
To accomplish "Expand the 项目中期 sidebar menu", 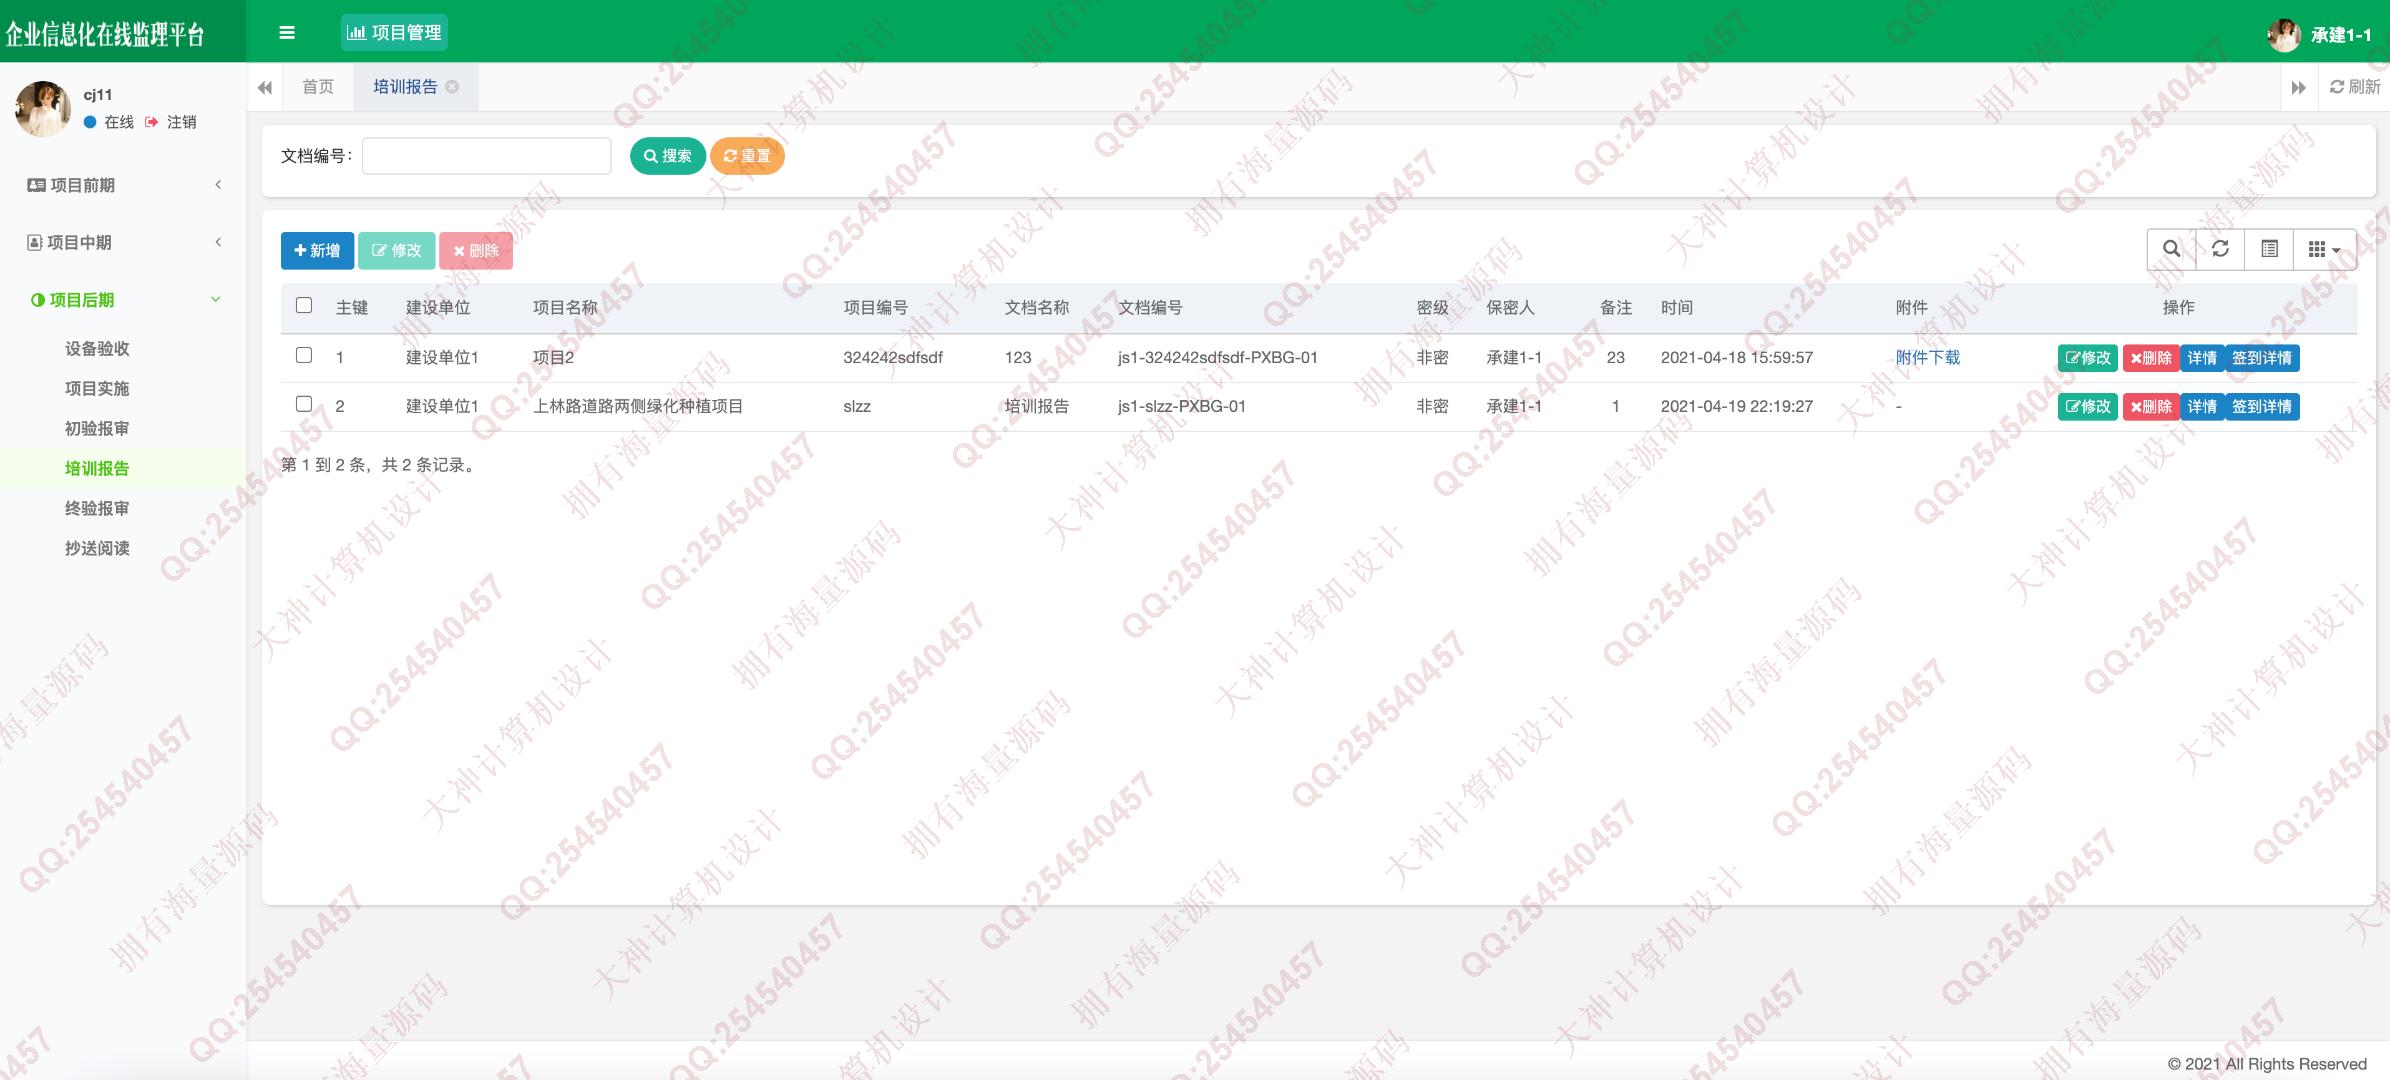I will pyautogui.click(x=123, y=242).
